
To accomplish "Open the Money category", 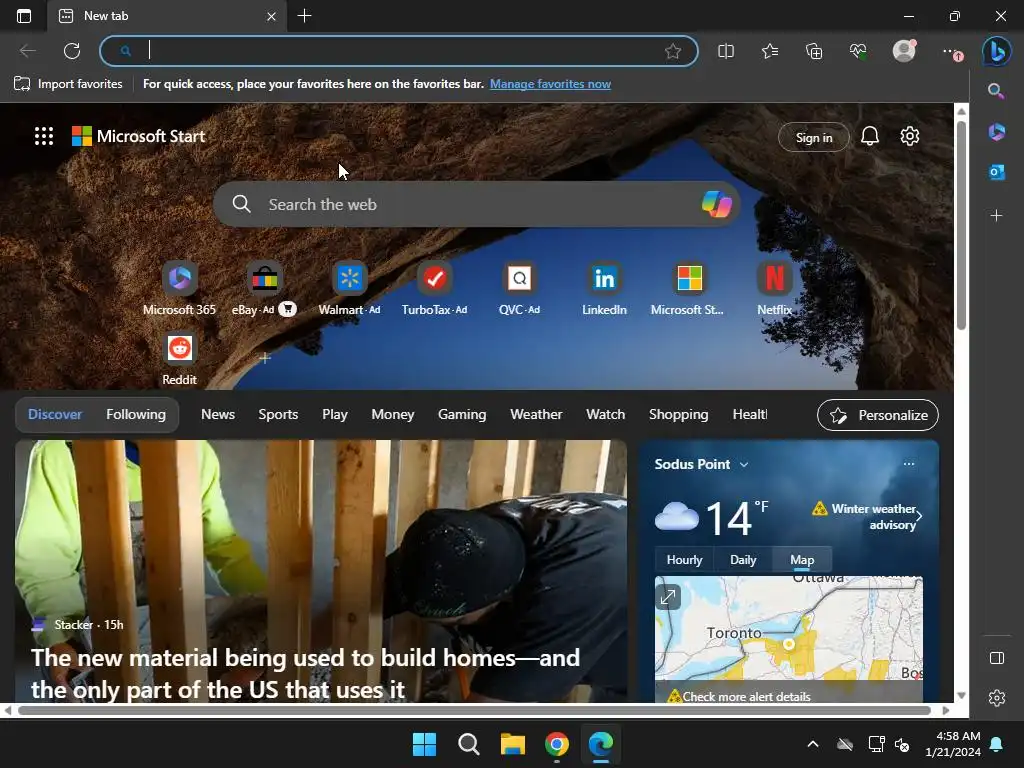I will (x=392, y=415).
